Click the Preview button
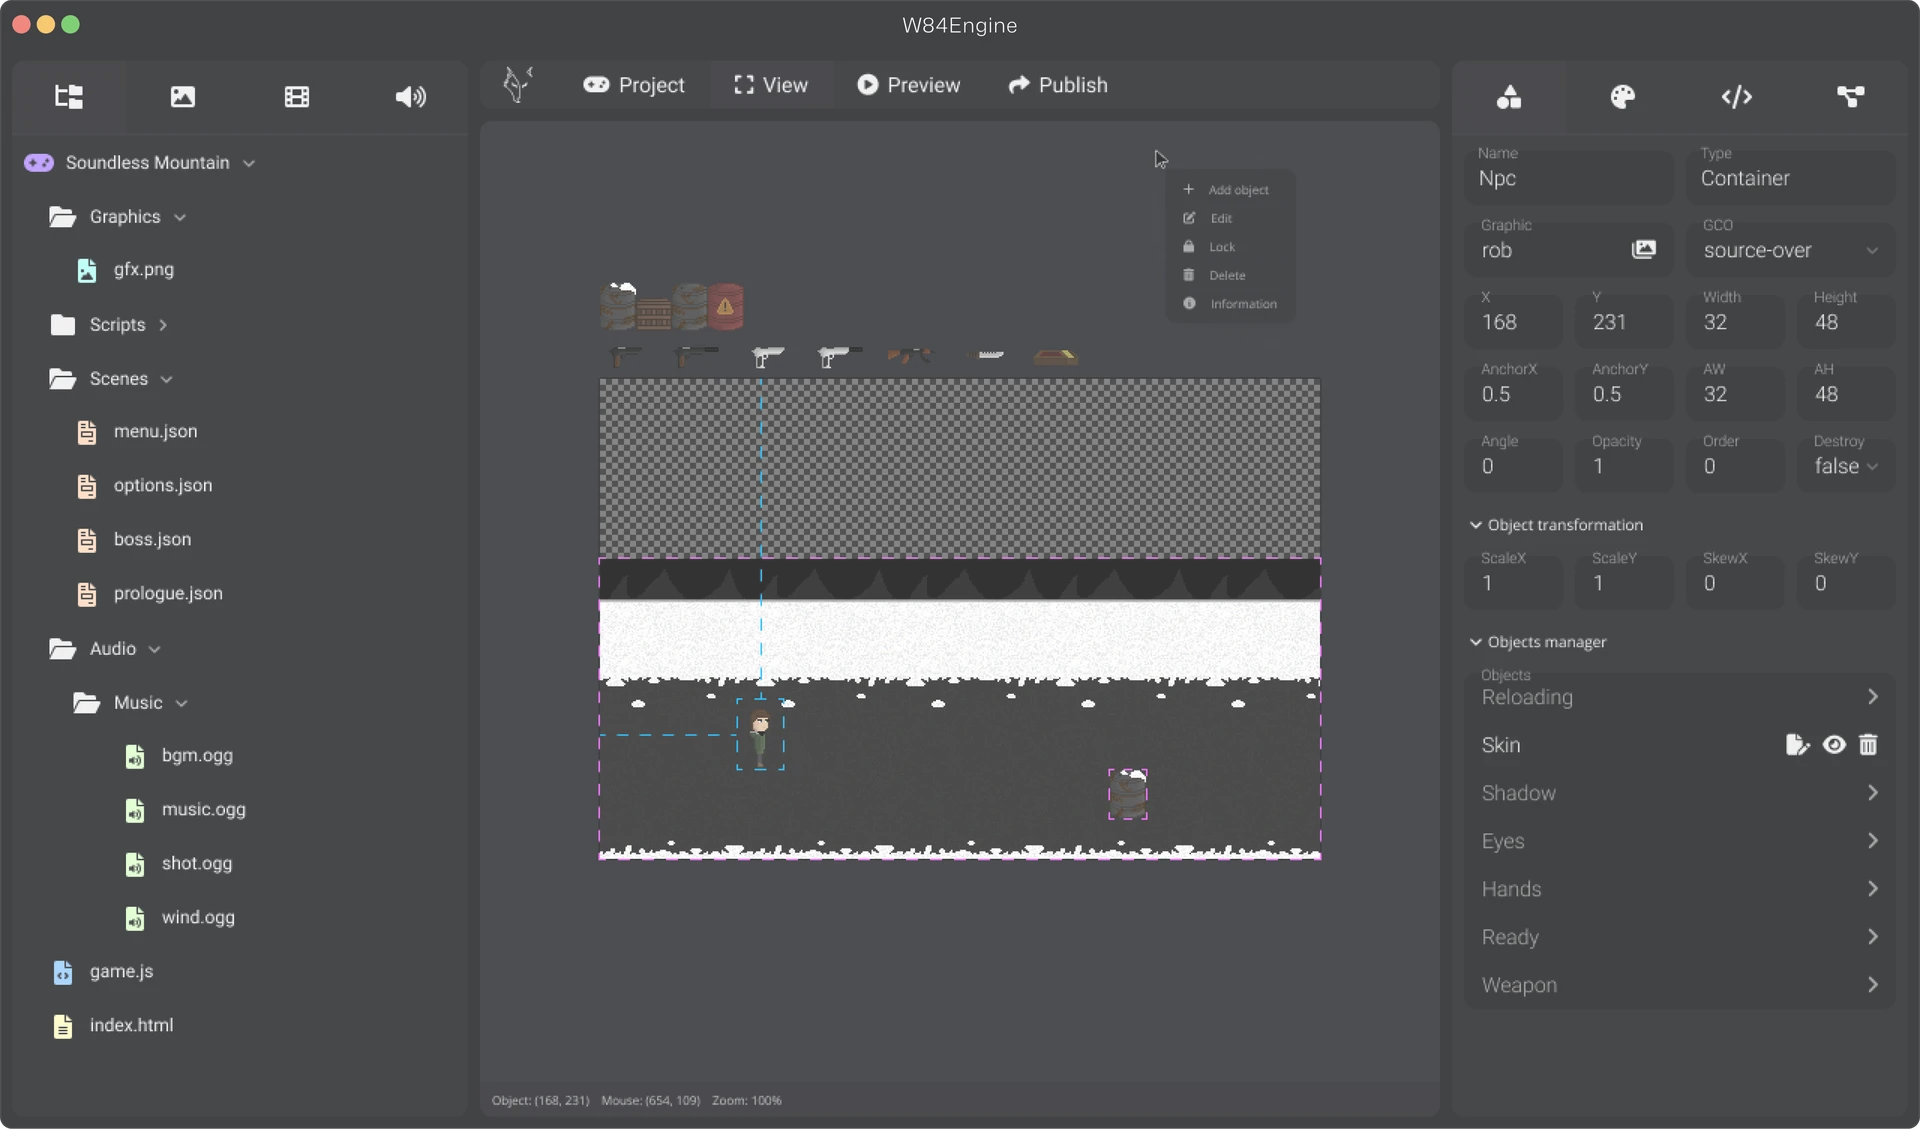This screenshot has width=1920, height=1129. [908, 85]
